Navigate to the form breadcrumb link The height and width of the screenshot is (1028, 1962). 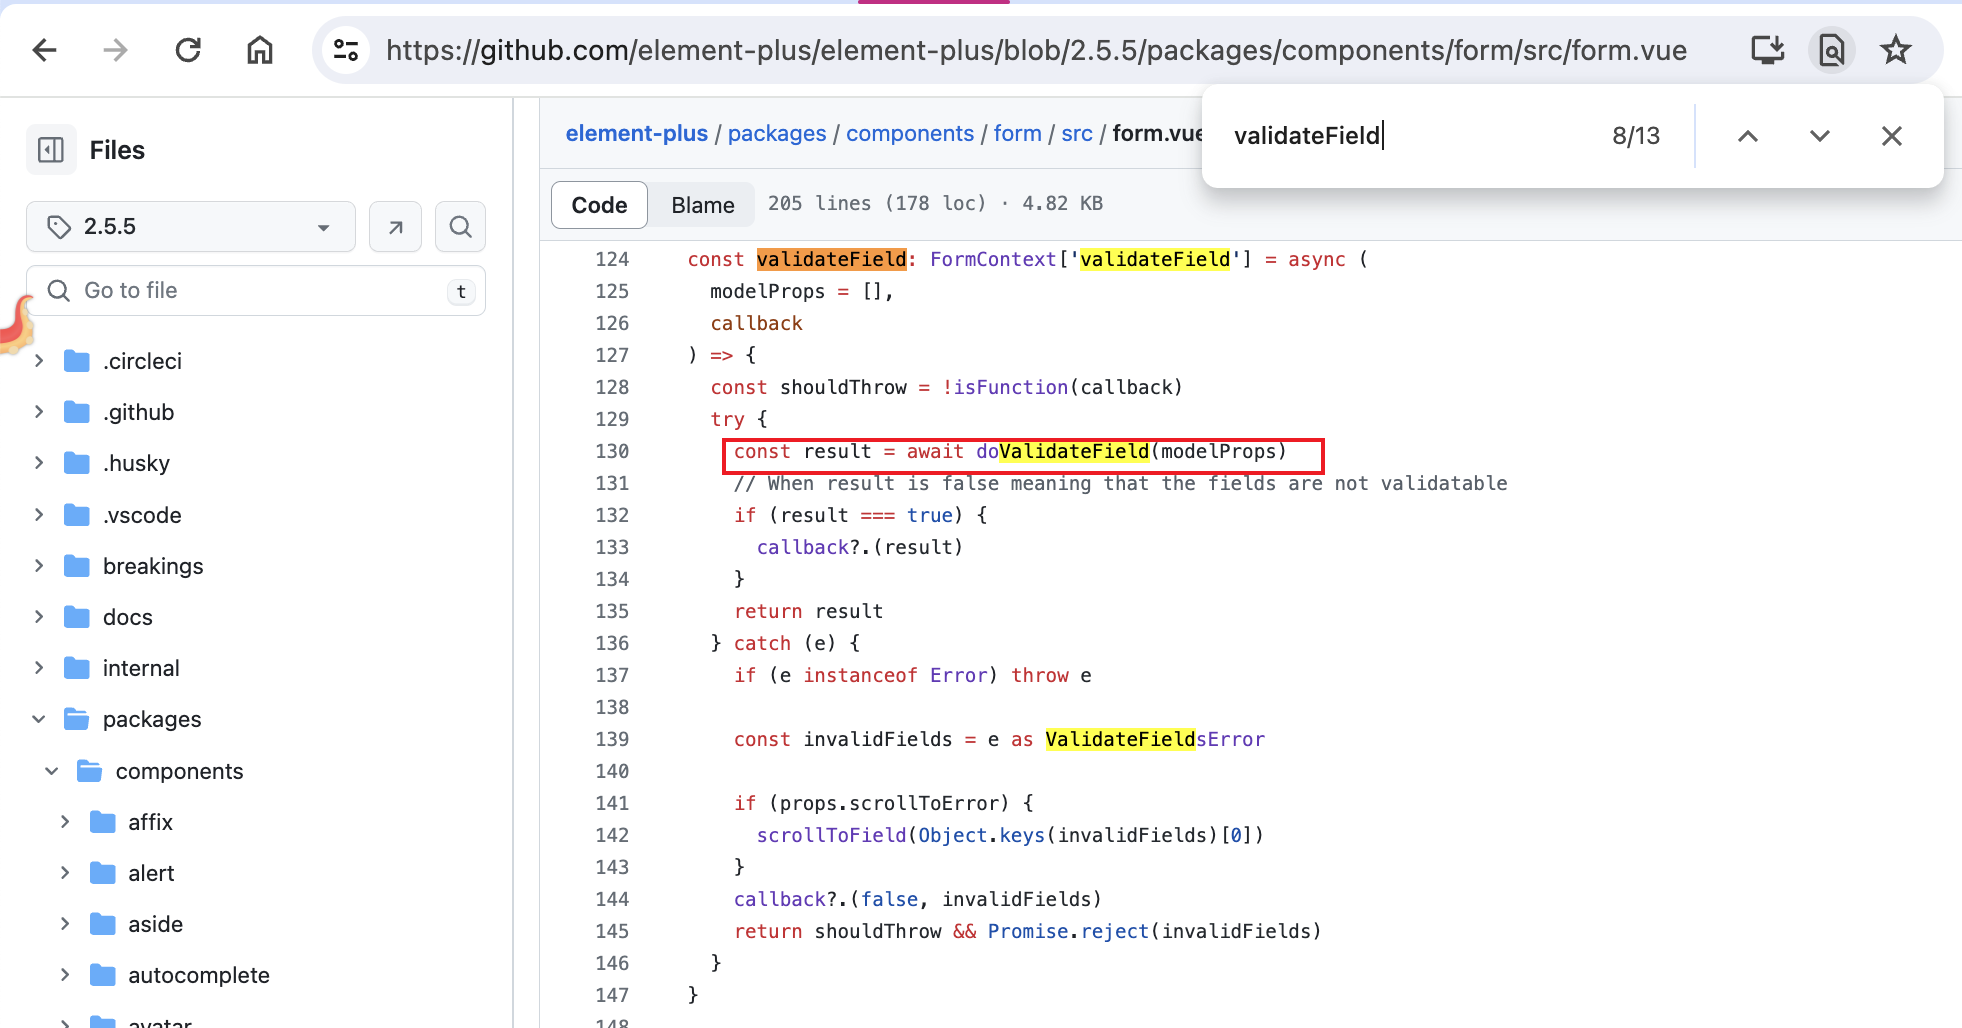tap(1017, 133)
